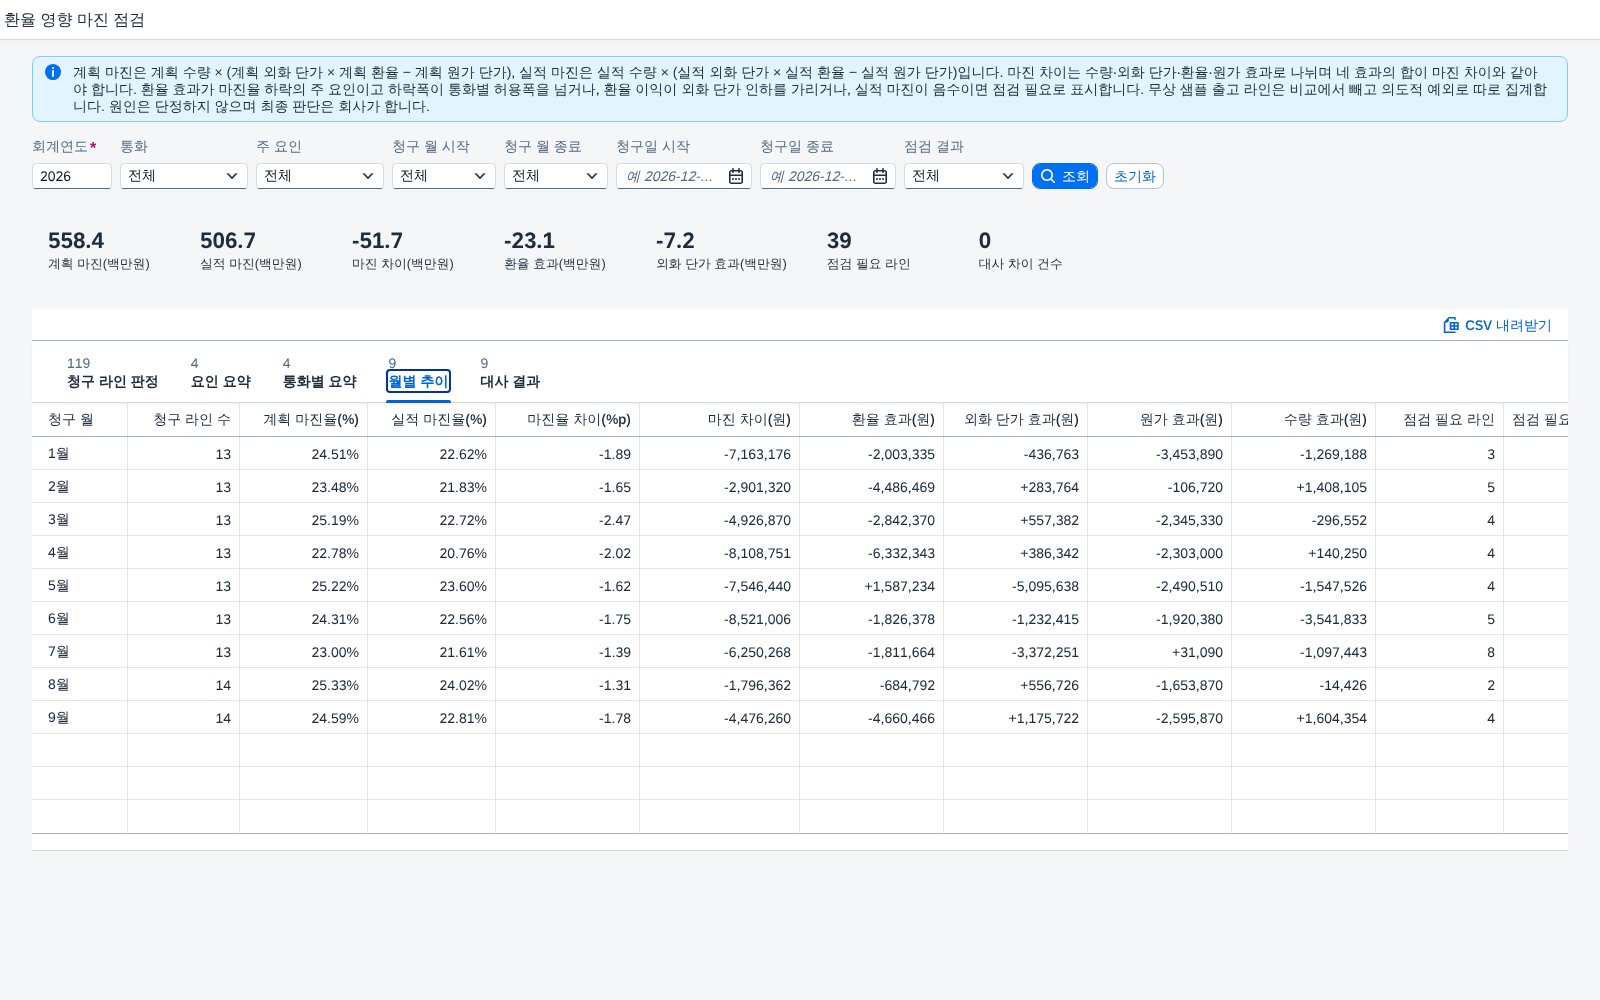Select the 4월 row cell
Image resolution: width=1600 pixels, height=1000 pixels.
tap(80, 553)
